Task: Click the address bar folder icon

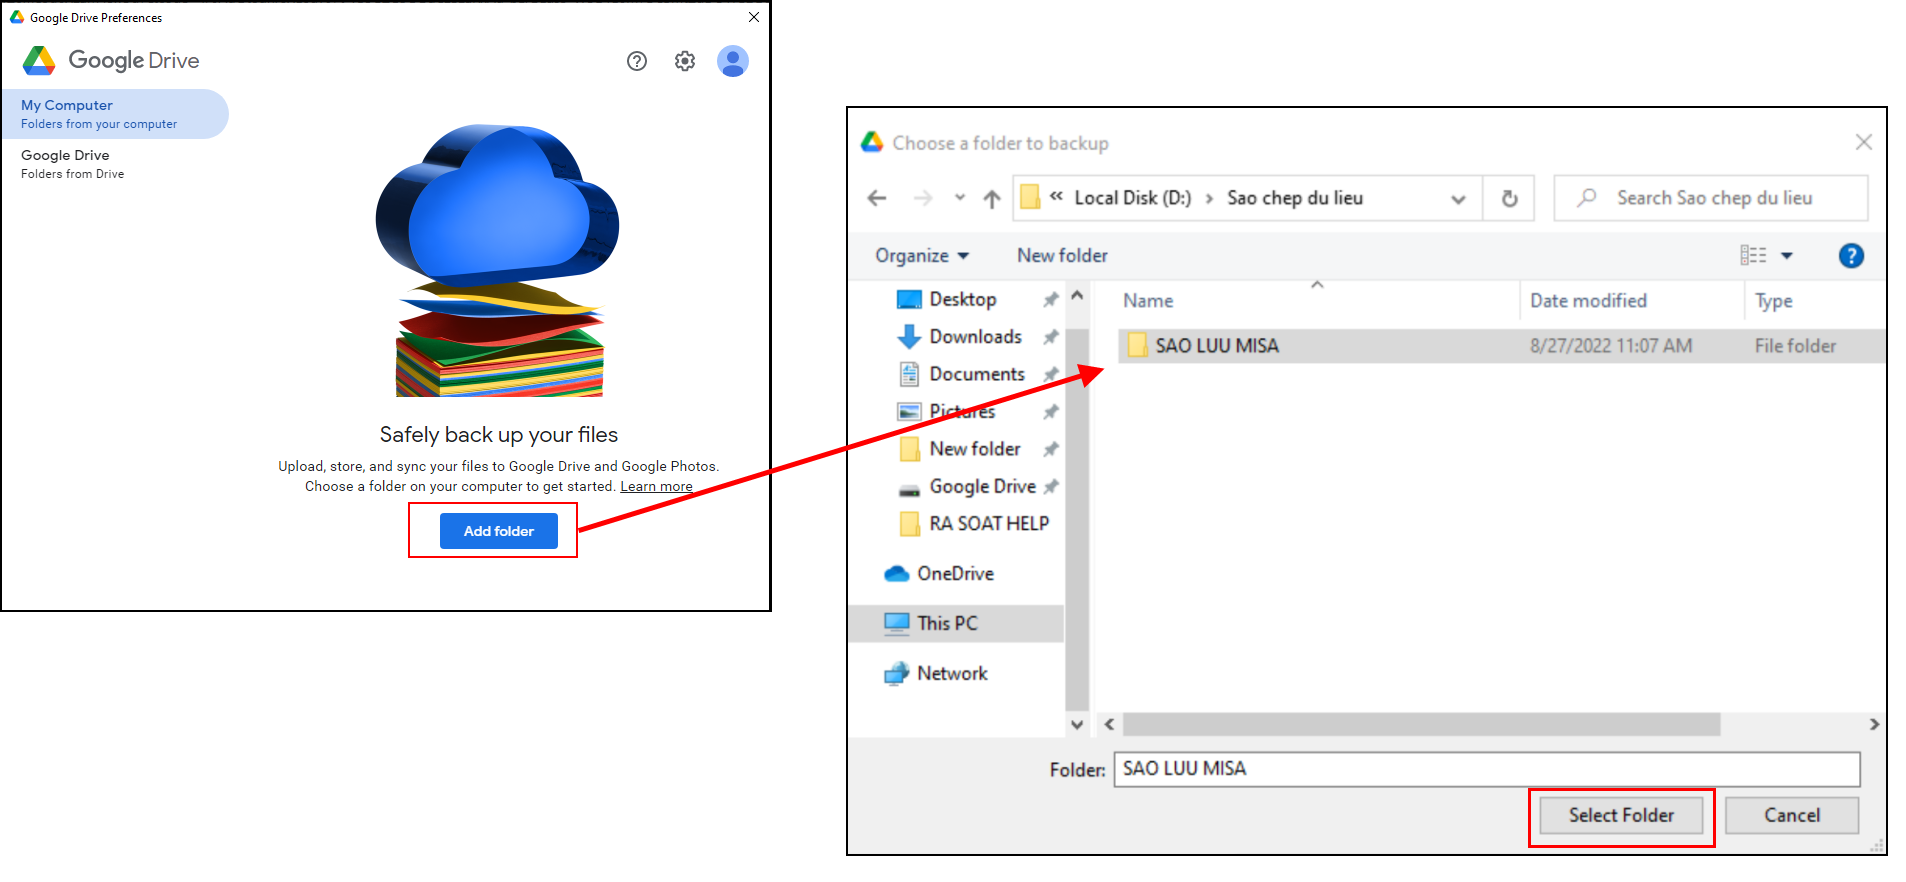Action: pos(1030,198)
